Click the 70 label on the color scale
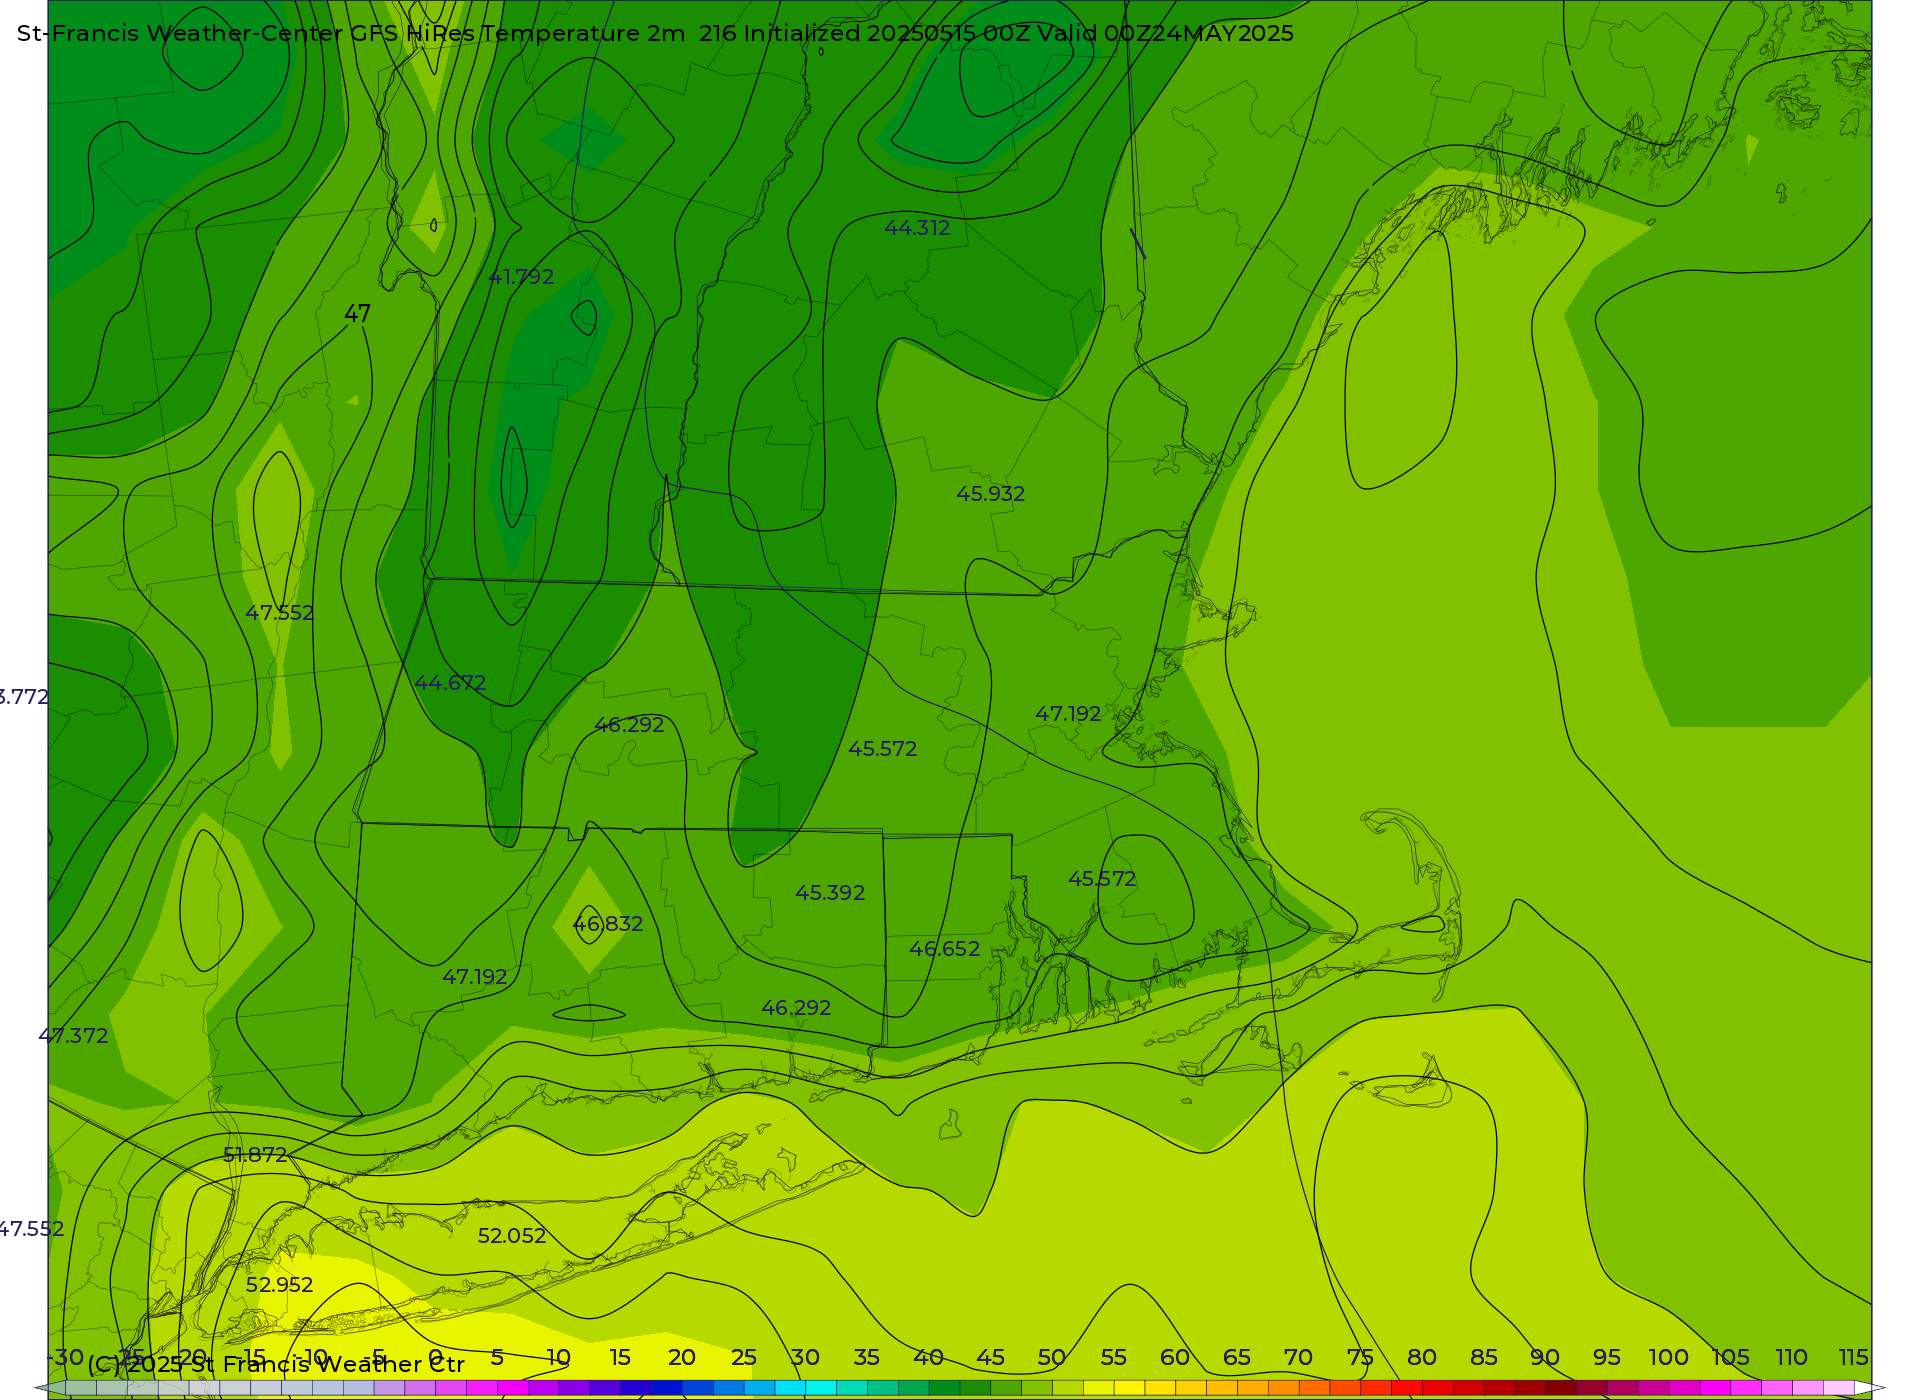1920x1400 pixels. click(x=1298, y=1357)
